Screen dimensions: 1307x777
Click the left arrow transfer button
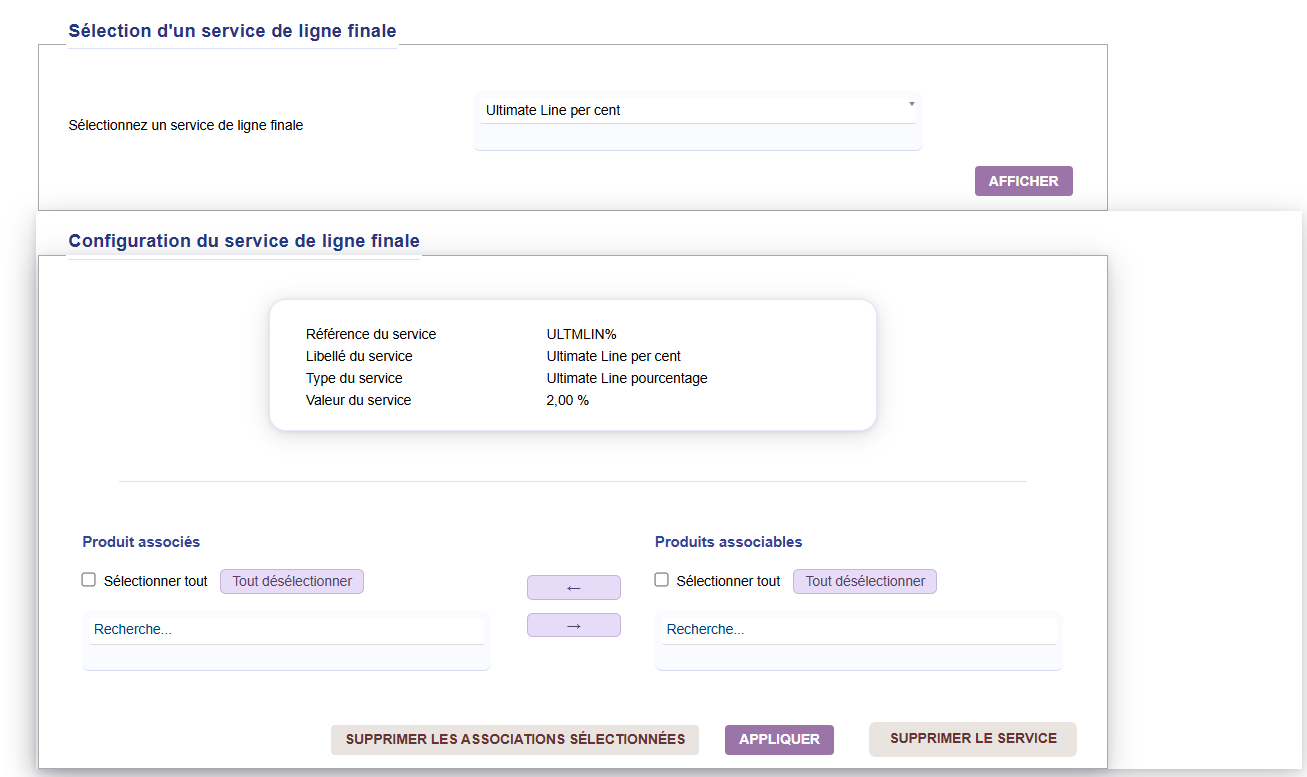573,588
